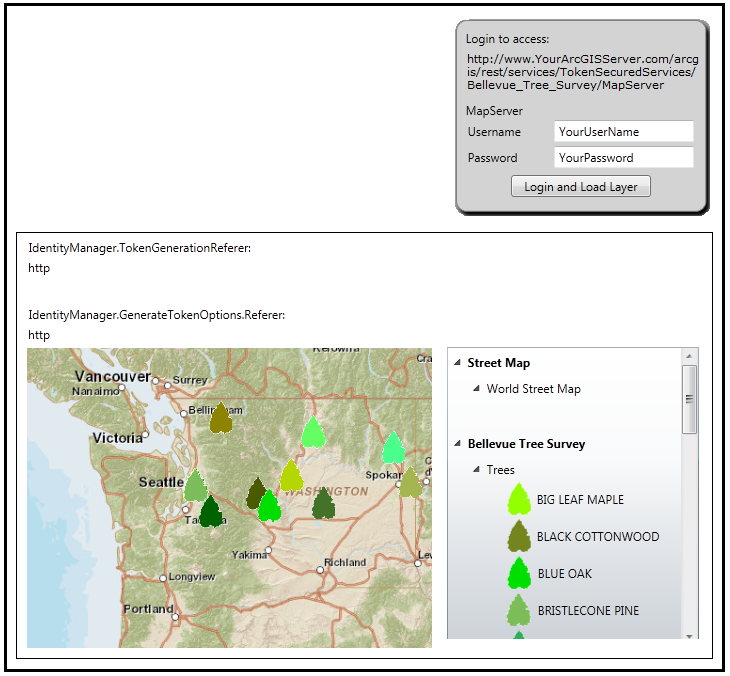Click the IdentityManager.TokenGenerationReferer label

click(x=140, y=248)
